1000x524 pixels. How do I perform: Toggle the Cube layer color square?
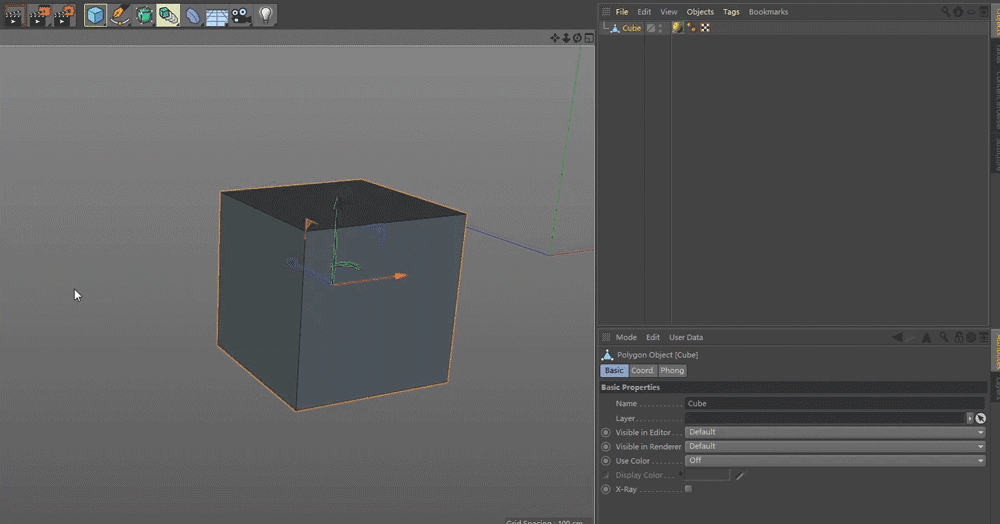coord(651,28)
